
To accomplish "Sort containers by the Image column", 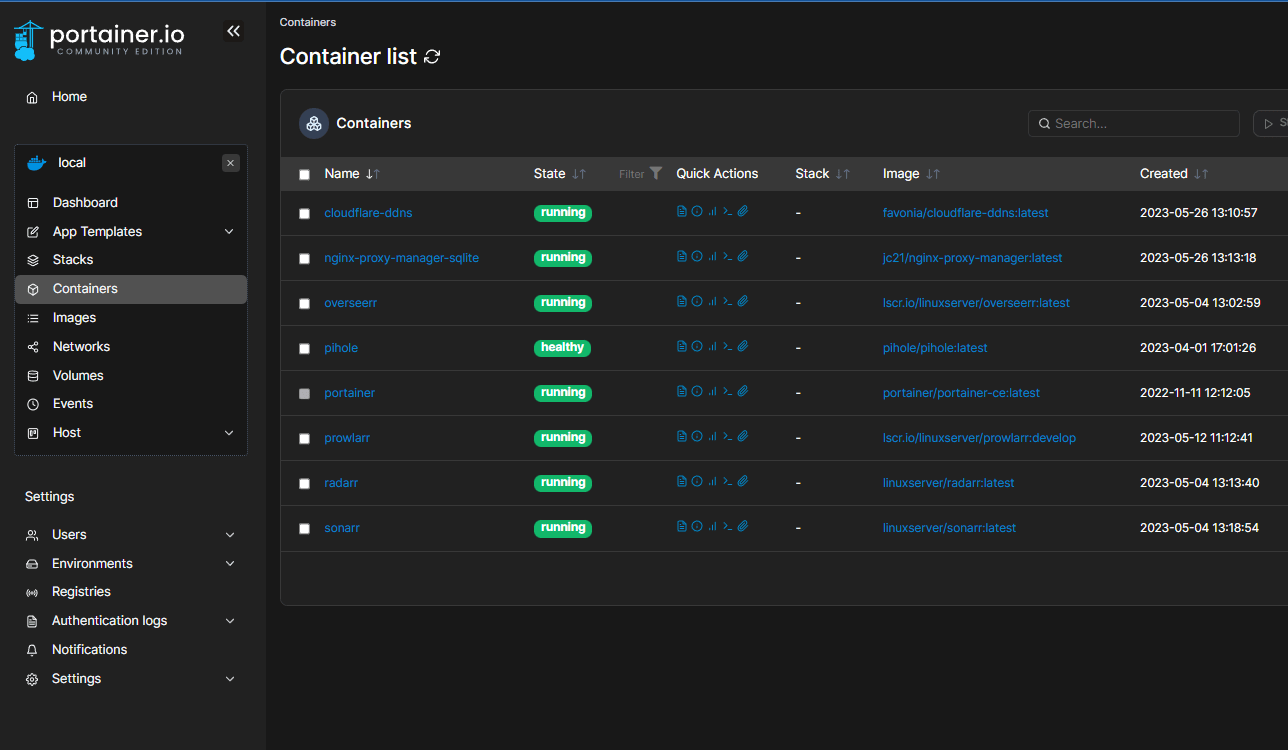I will click(x=911, y=174).
